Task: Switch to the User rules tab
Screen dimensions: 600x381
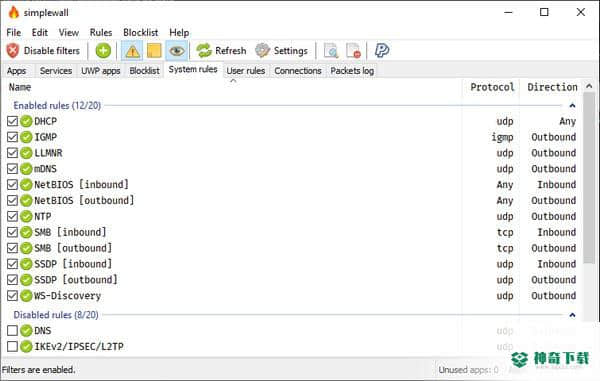Action: coord(246,71)
